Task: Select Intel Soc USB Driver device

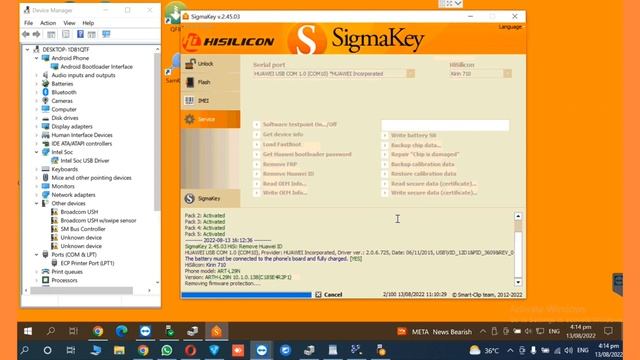Action: [84, 161]
